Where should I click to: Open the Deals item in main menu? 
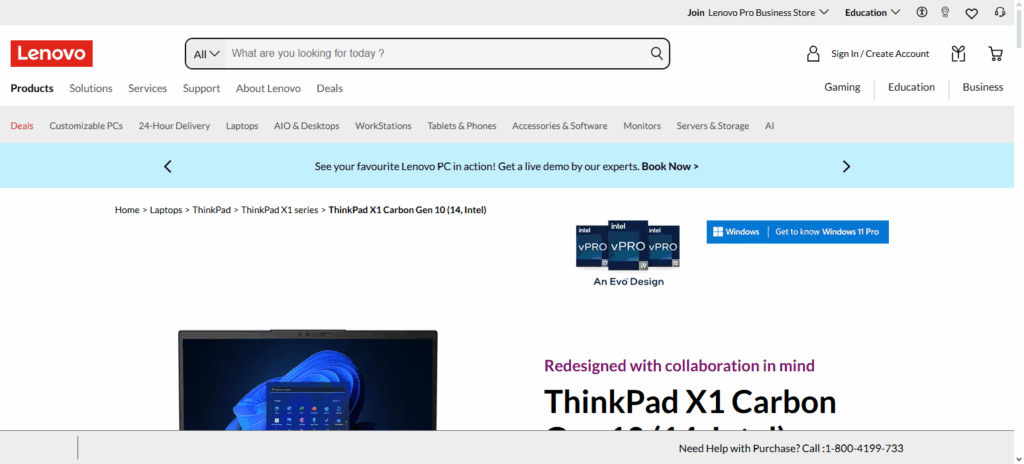coord(330,88)
